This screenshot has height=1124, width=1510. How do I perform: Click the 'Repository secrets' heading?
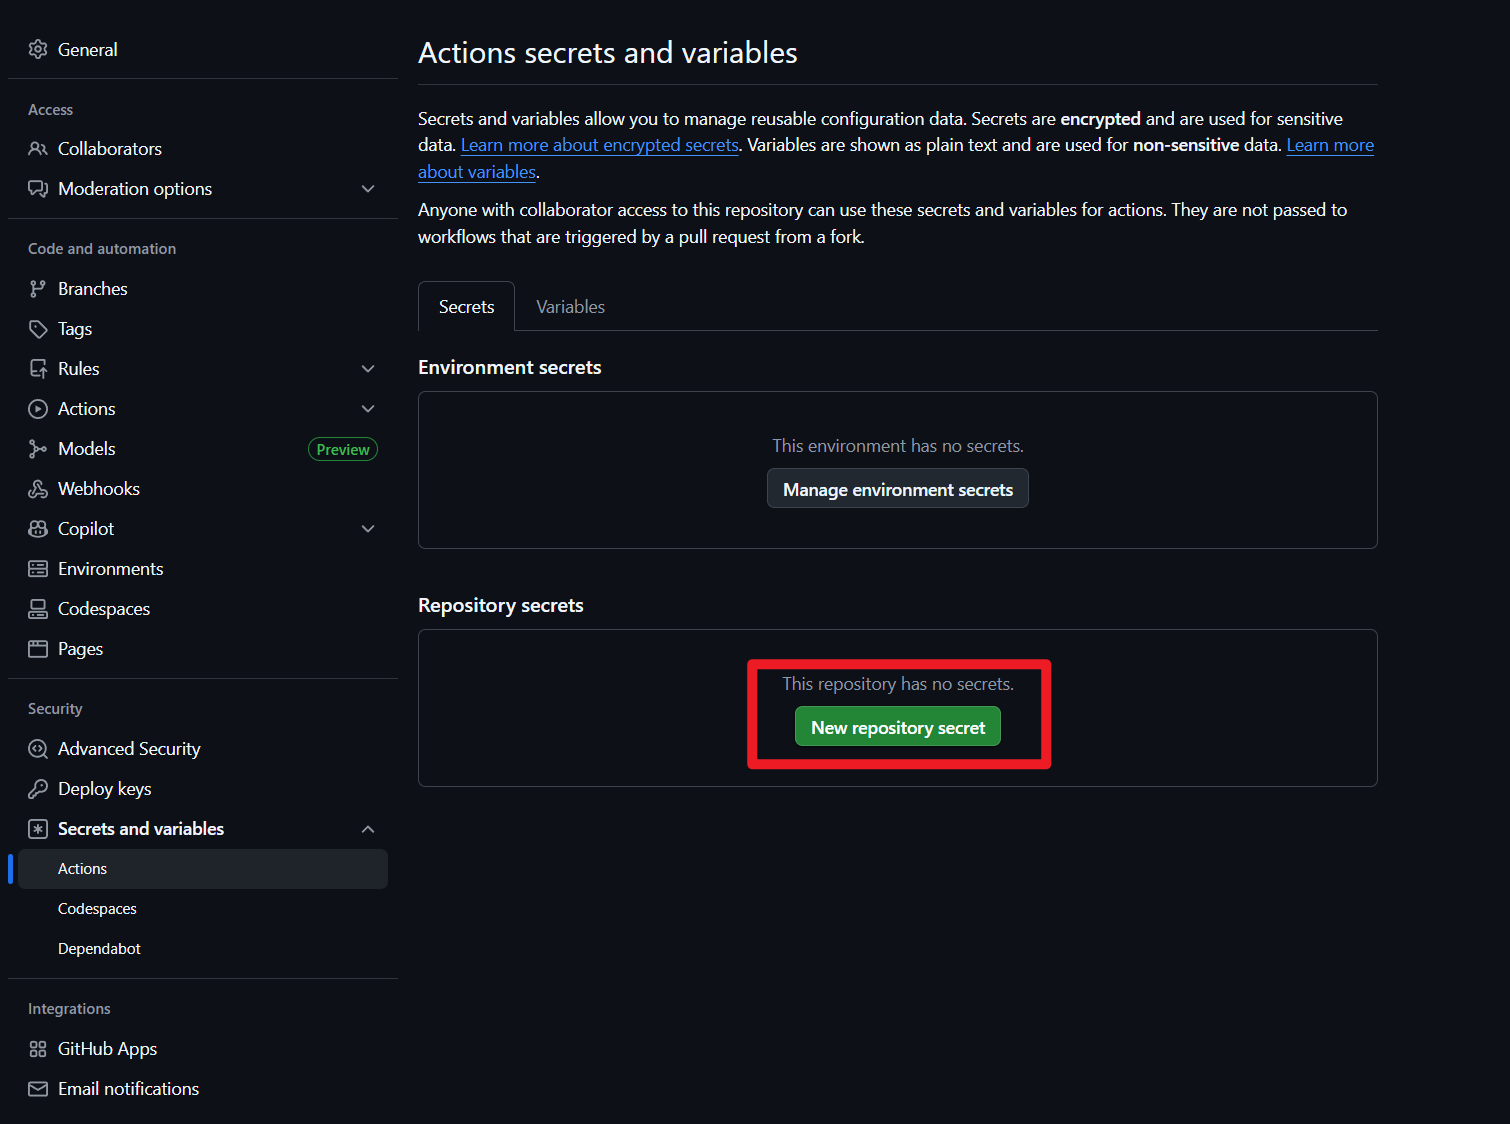tap(501, 605)
